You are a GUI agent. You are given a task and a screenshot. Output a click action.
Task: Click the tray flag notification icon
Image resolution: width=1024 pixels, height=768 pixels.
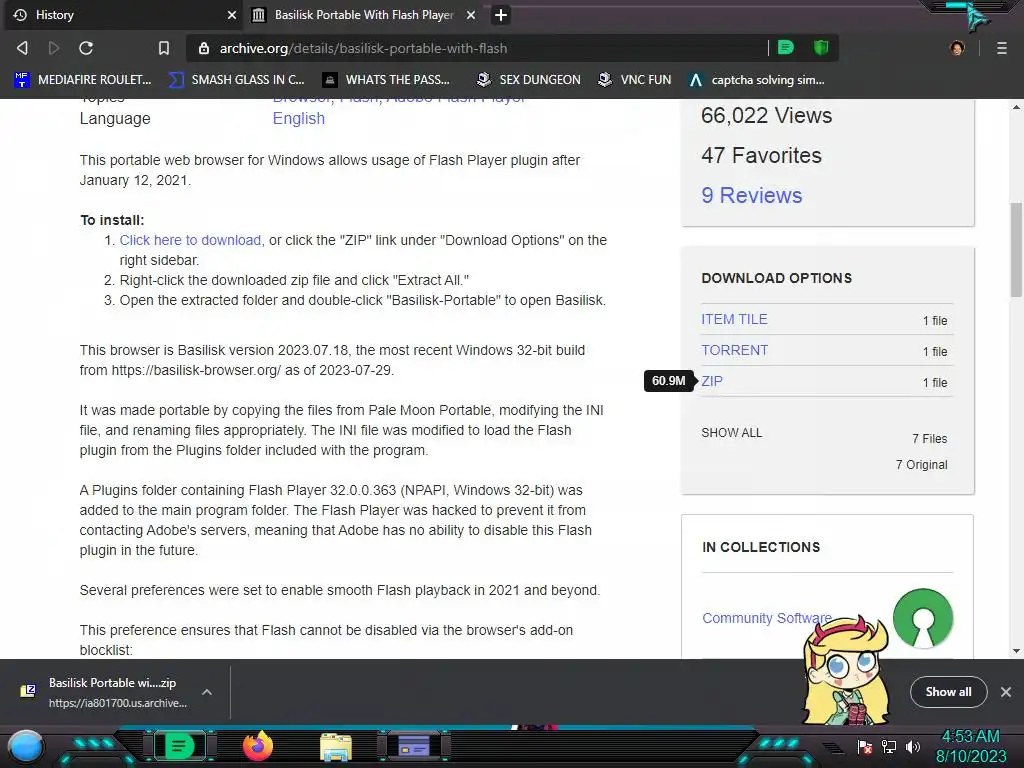[865, 747]
